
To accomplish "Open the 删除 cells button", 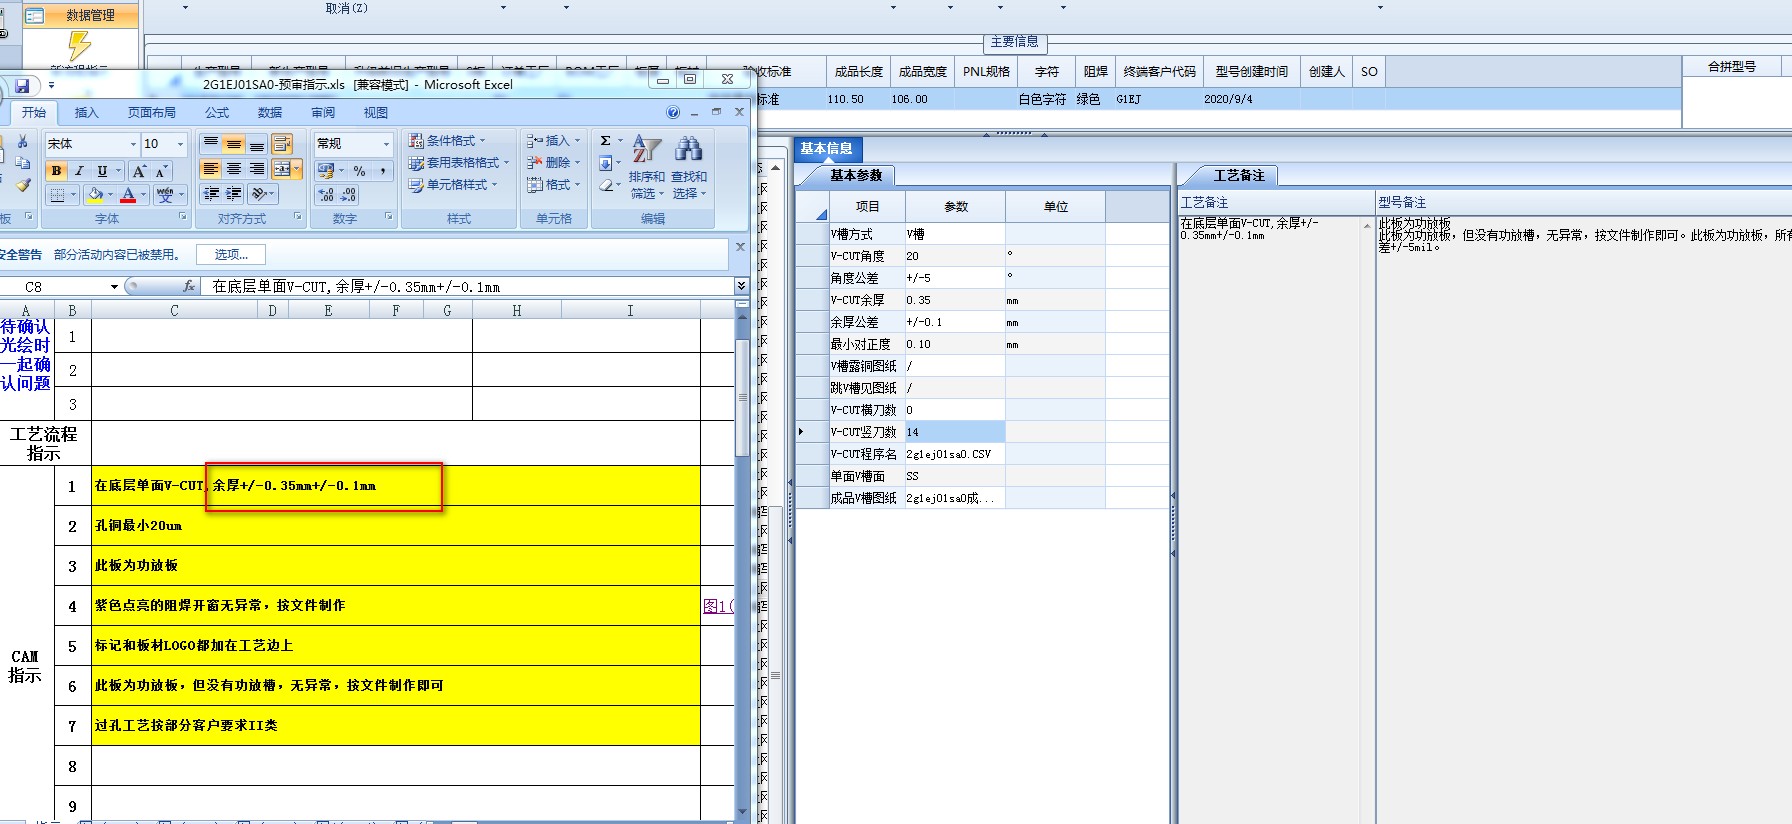I will click(554, 163).
